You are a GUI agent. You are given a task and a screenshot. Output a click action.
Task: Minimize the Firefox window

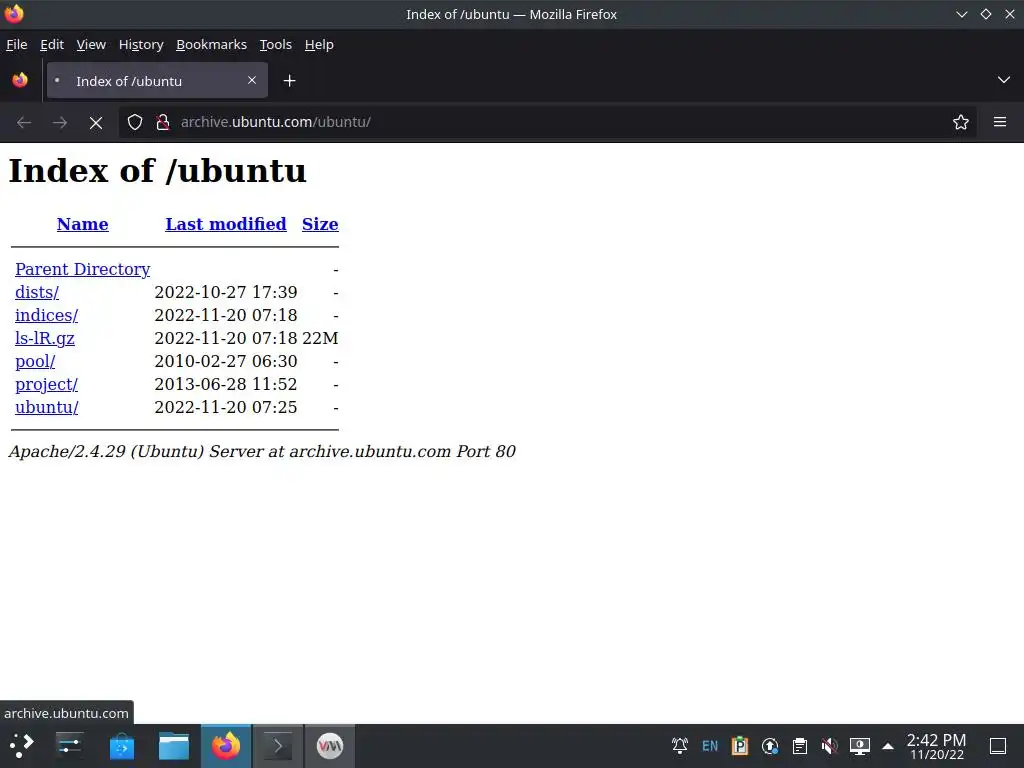[x=961, y=14]
